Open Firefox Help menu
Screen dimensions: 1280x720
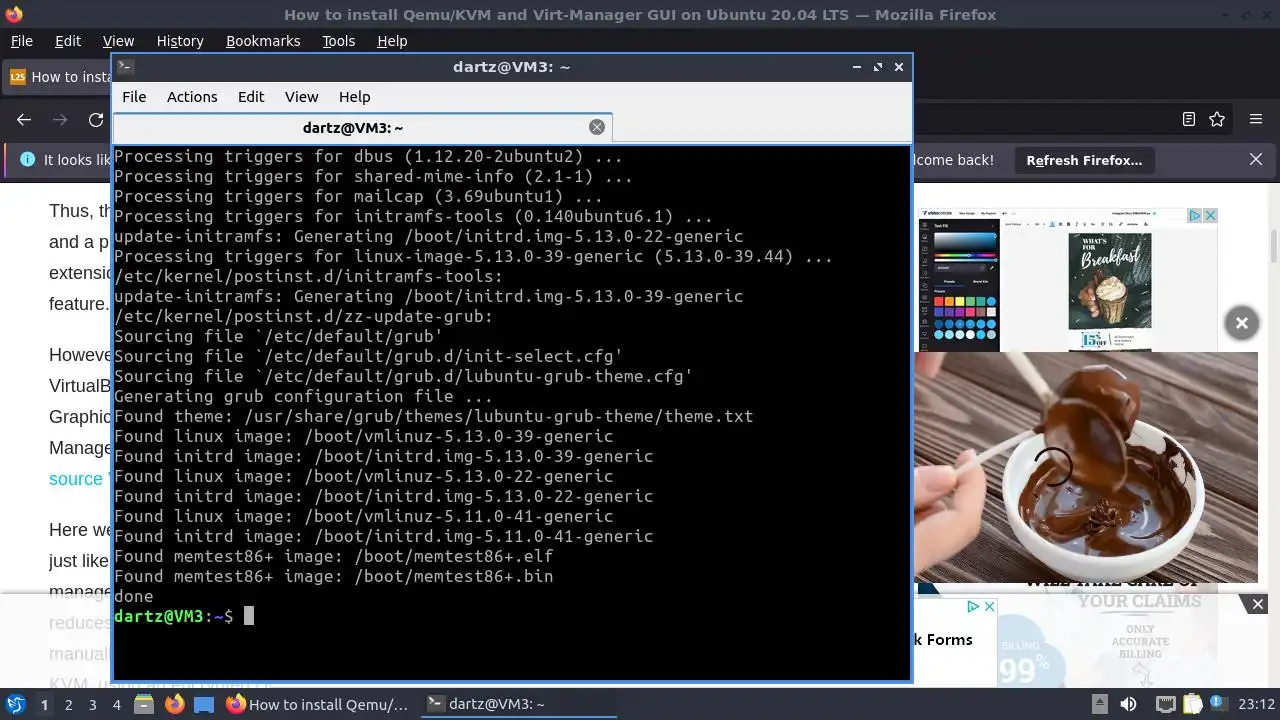pos(392,41)
